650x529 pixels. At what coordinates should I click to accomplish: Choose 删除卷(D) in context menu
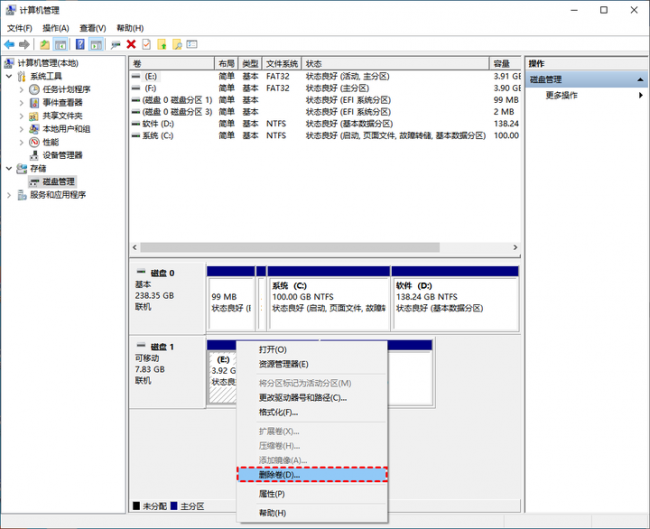(x=312, y=475)
